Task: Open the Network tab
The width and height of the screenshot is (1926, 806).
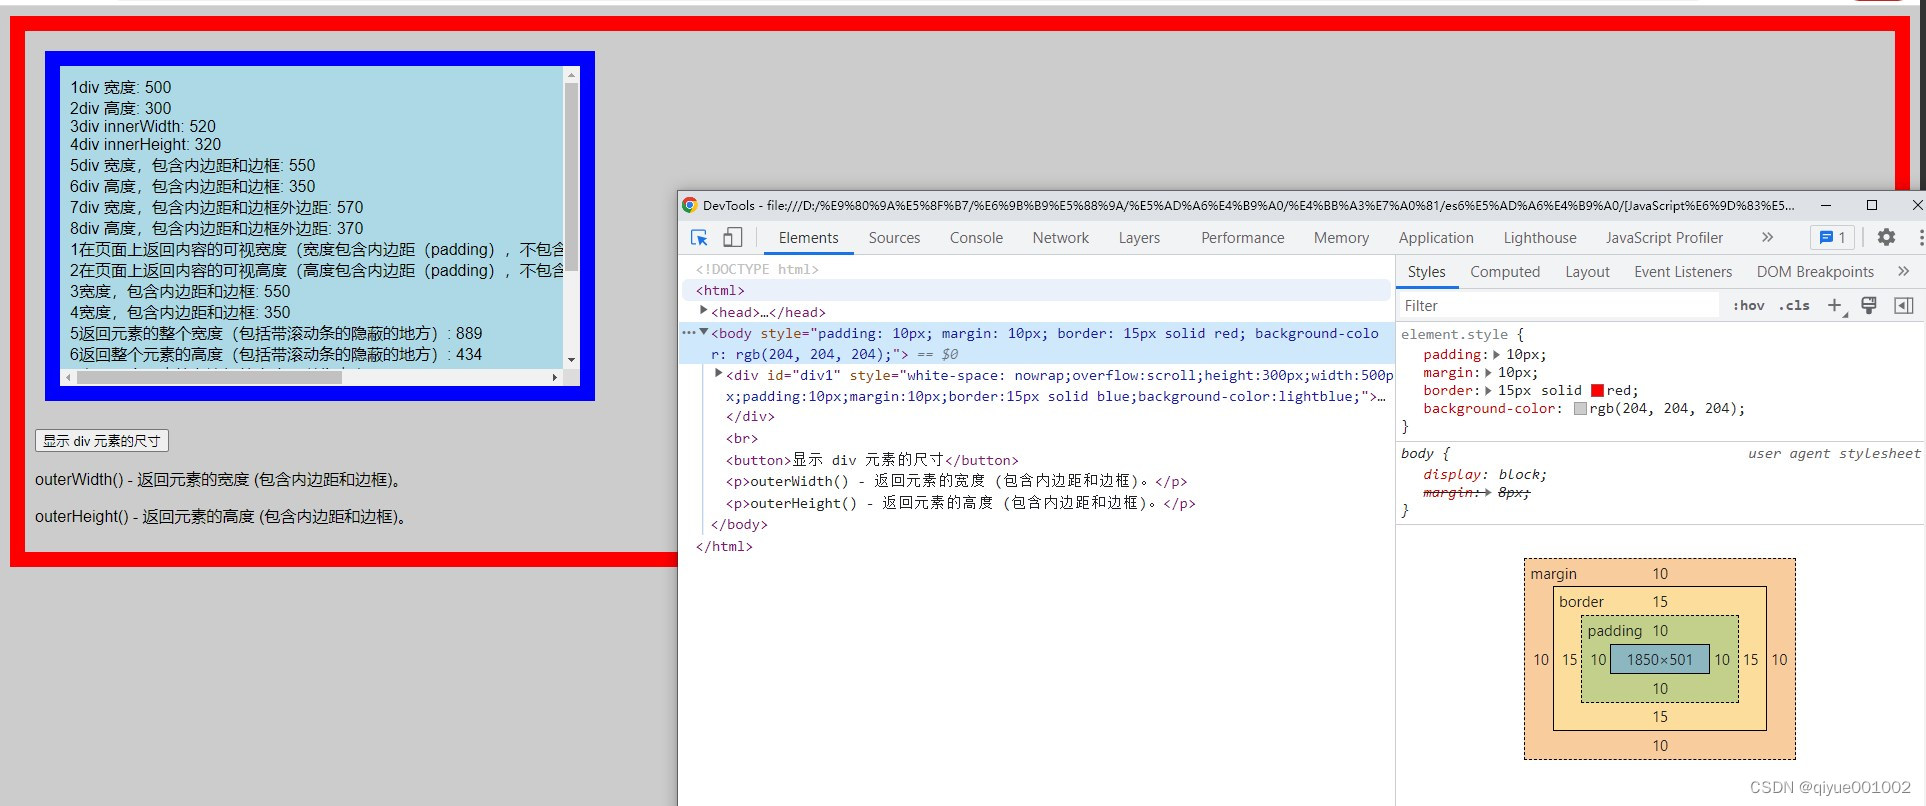Action: click(x=1061, y=238)
